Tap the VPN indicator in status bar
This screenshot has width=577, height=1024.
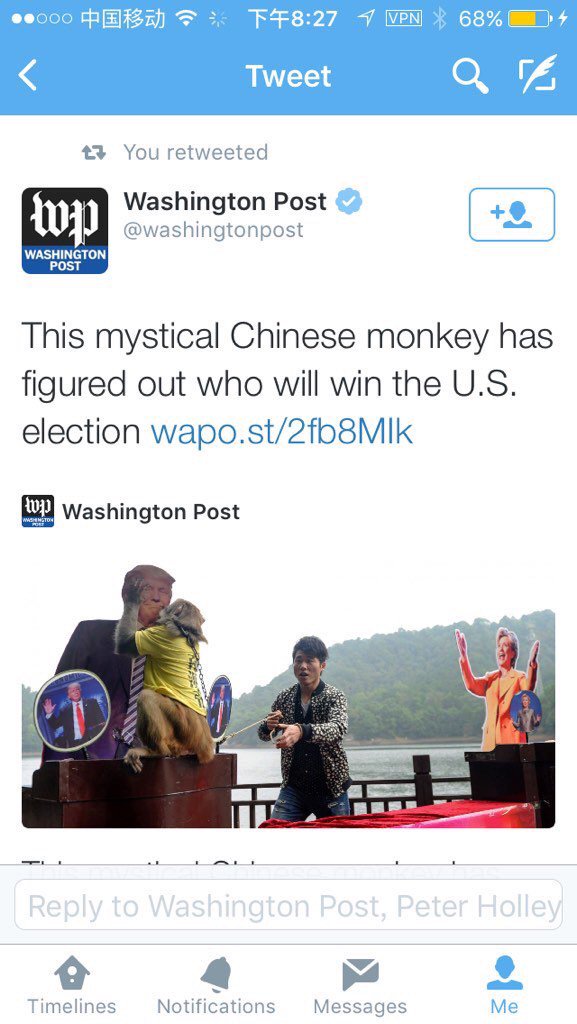[404, 18]
